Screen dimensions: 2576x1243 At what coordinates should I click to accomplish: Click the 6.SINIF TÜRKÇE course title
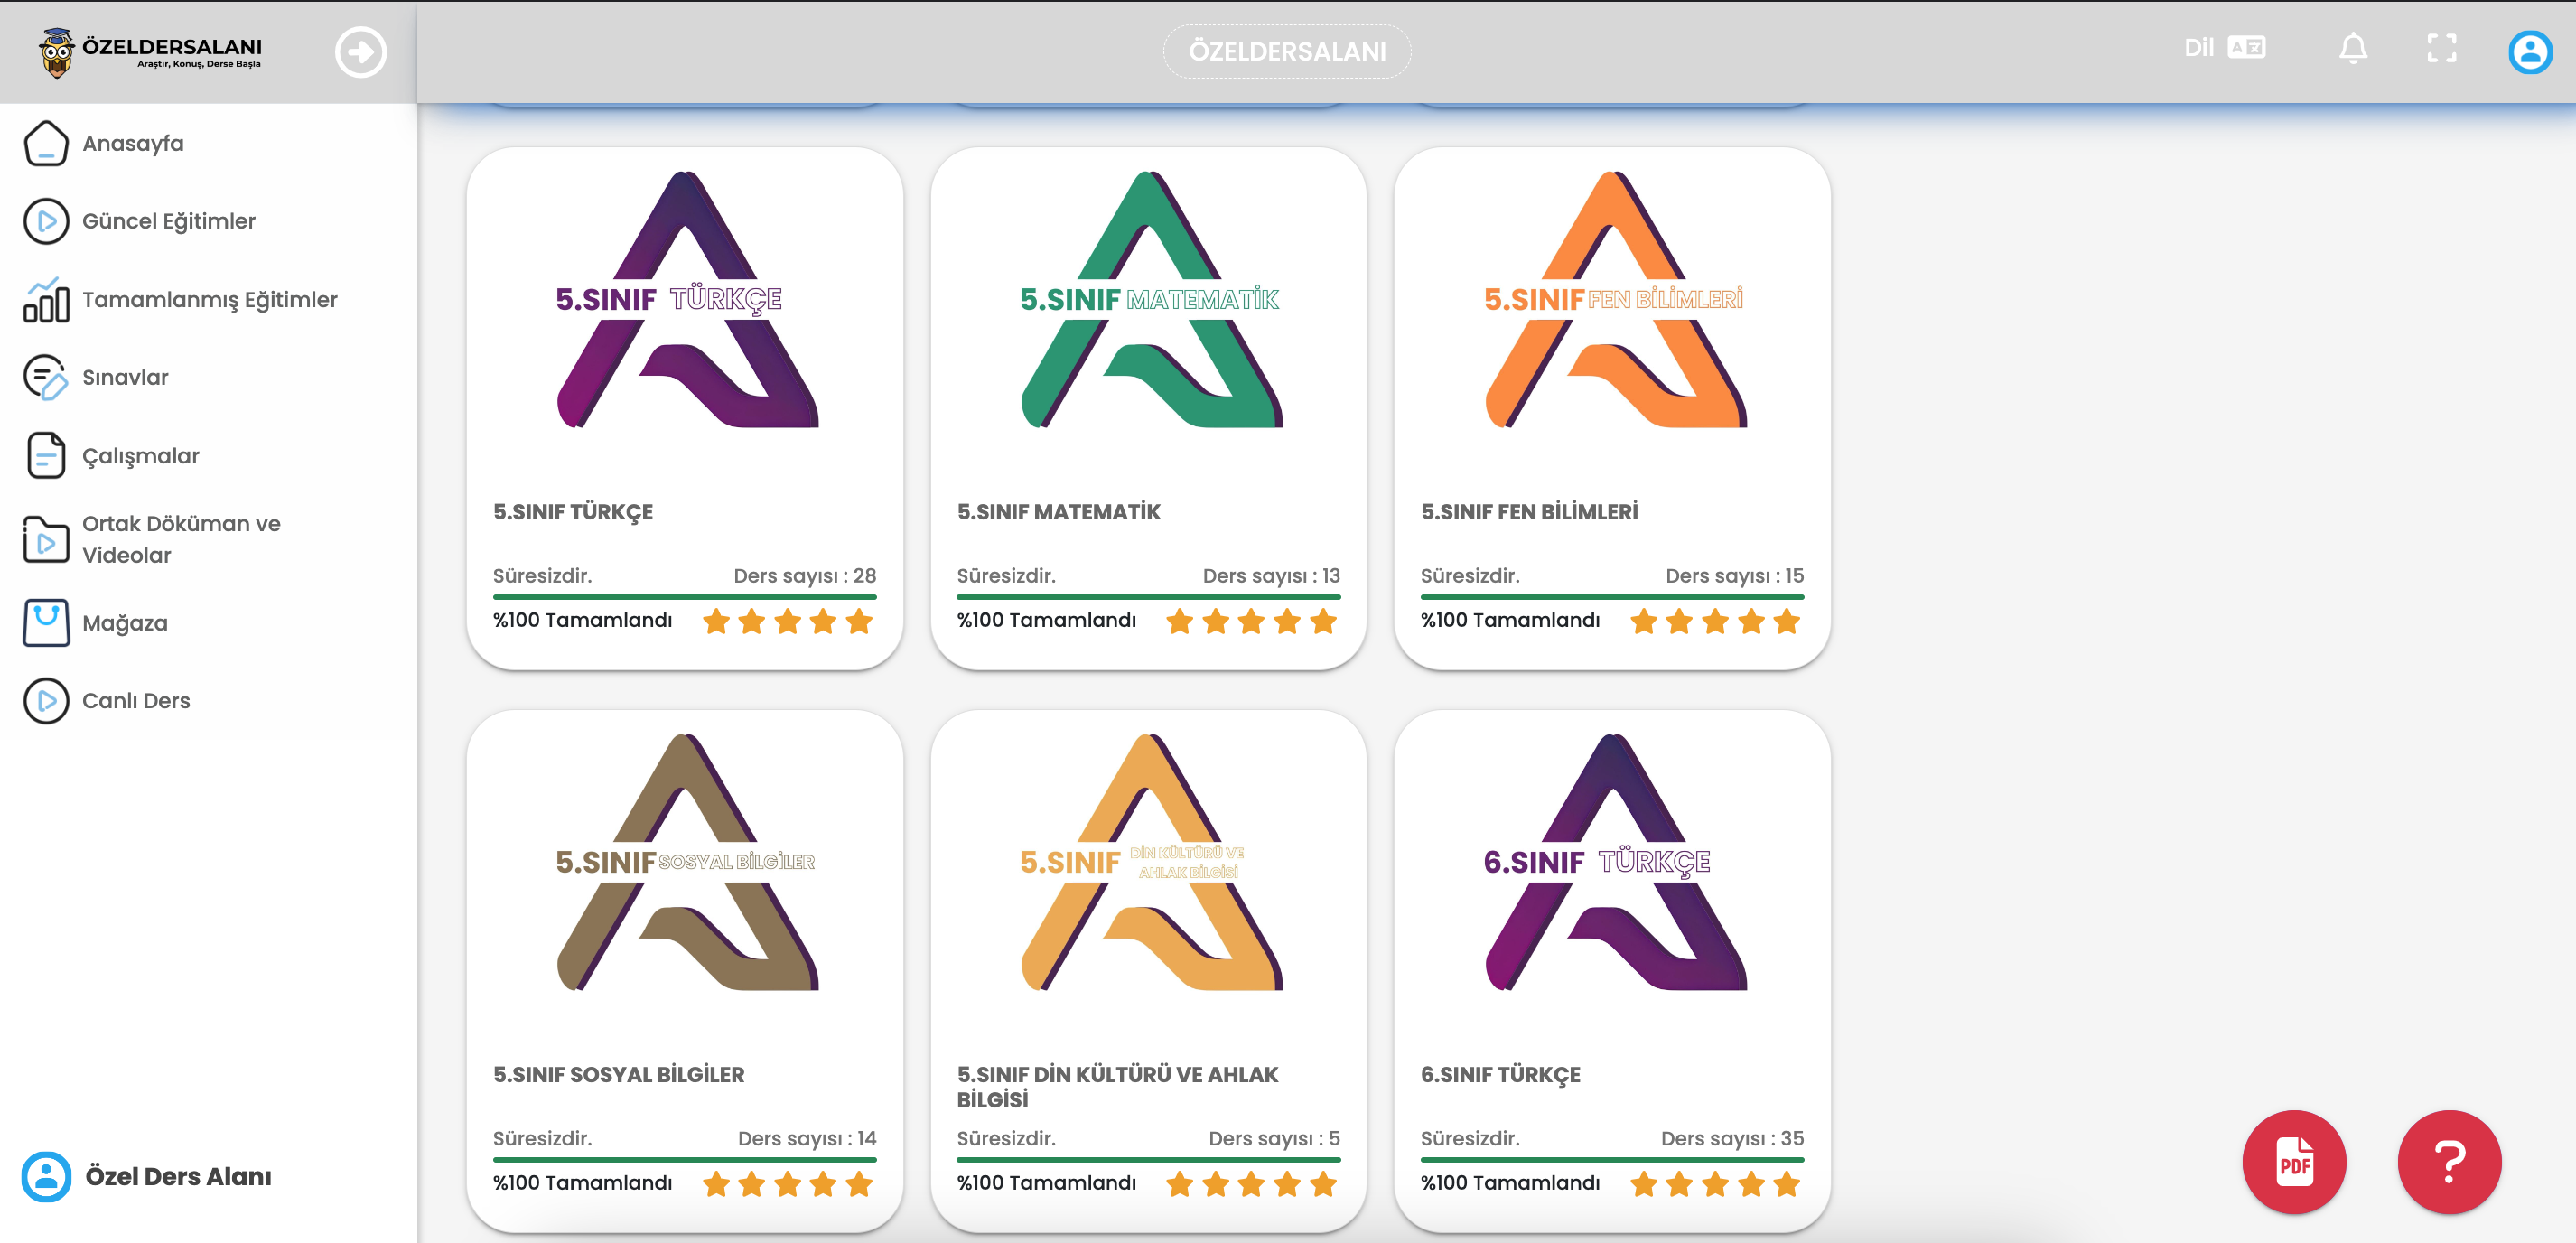1500,1075
